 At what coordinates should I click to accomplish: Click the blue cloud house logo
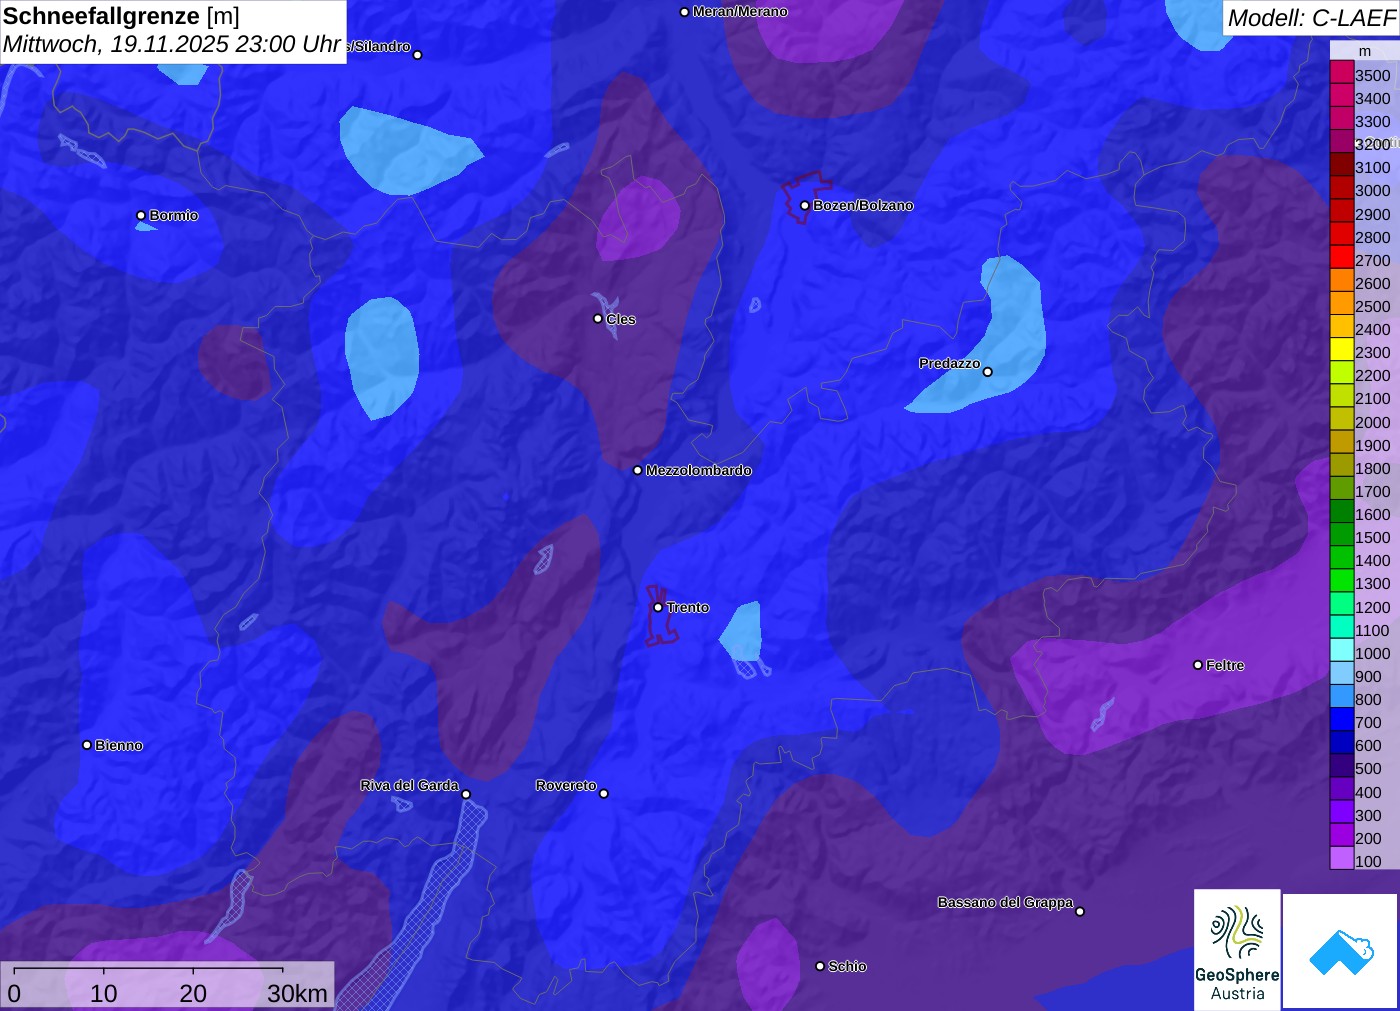tap(1341, 951)
